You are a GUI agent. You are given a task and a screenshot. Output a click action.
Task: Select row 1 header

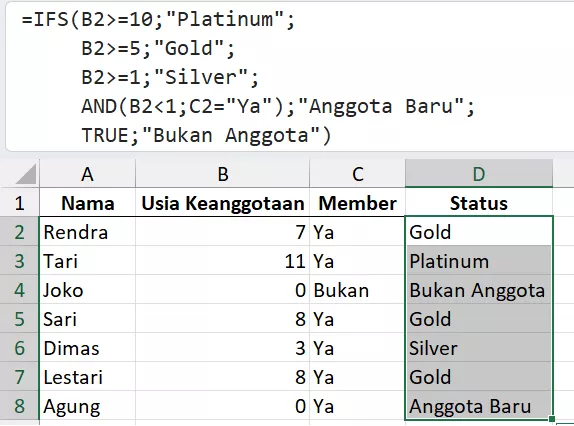[19, 203]
